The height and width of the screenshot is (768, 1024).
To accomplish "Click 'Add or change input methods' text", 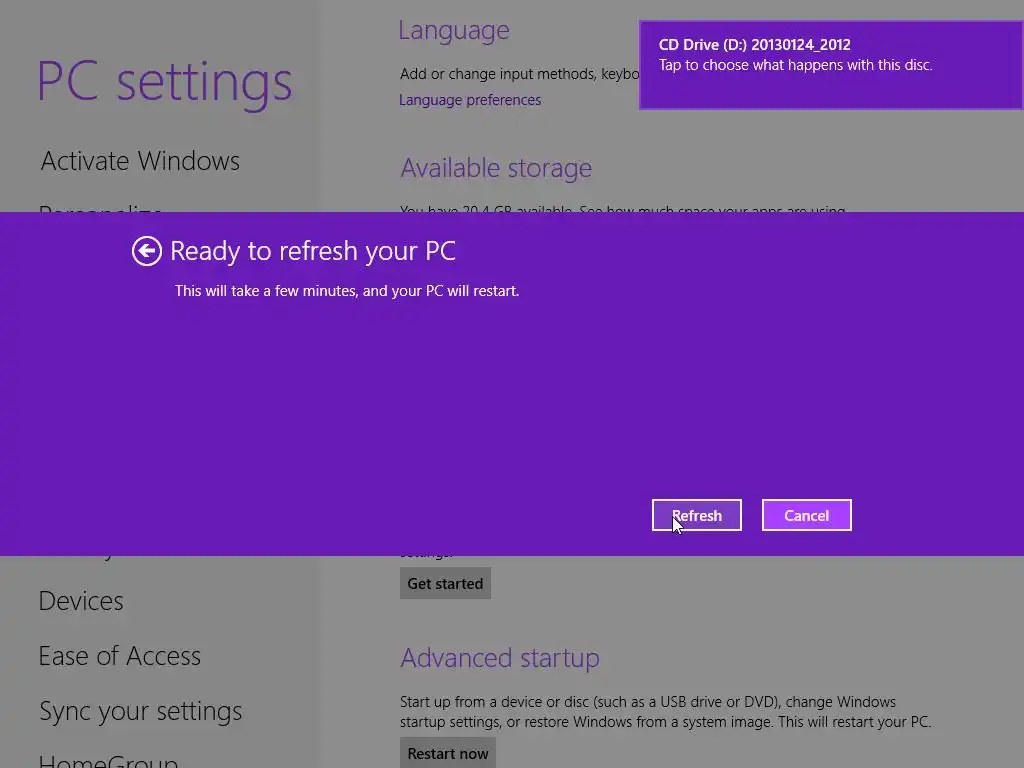I will click(519, 74).
